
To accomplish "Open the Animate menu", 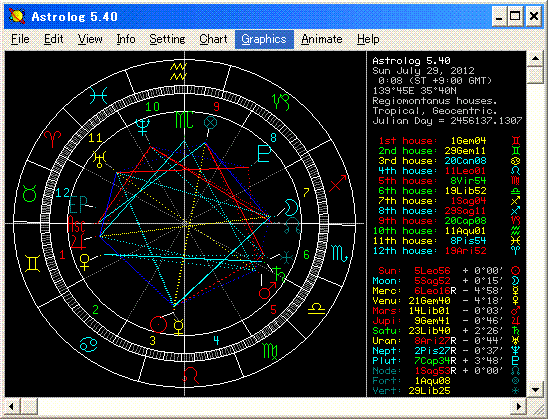I will (322, 39).
